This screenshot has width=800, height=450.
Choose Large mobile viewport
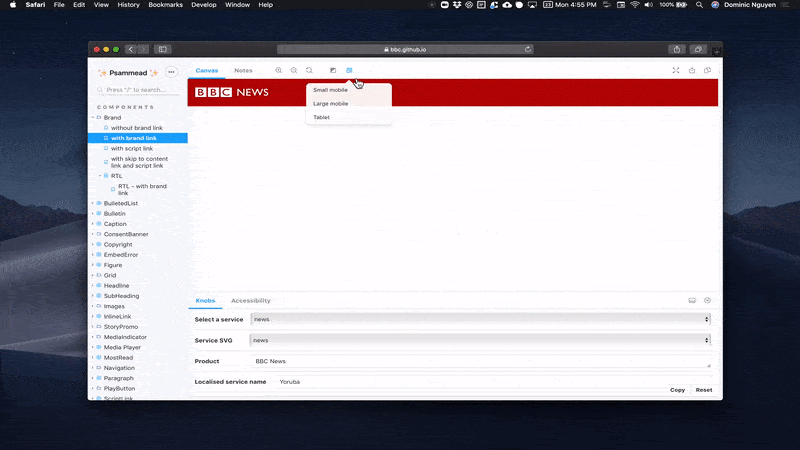pyautogui.click(x=331, y=104)
